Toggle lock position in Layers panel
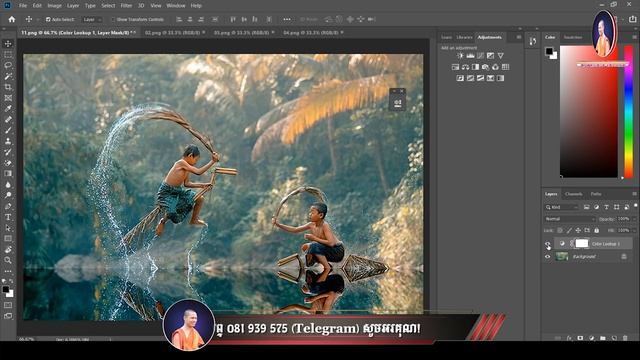Screen dimensions: 640x360 (578, 231)
